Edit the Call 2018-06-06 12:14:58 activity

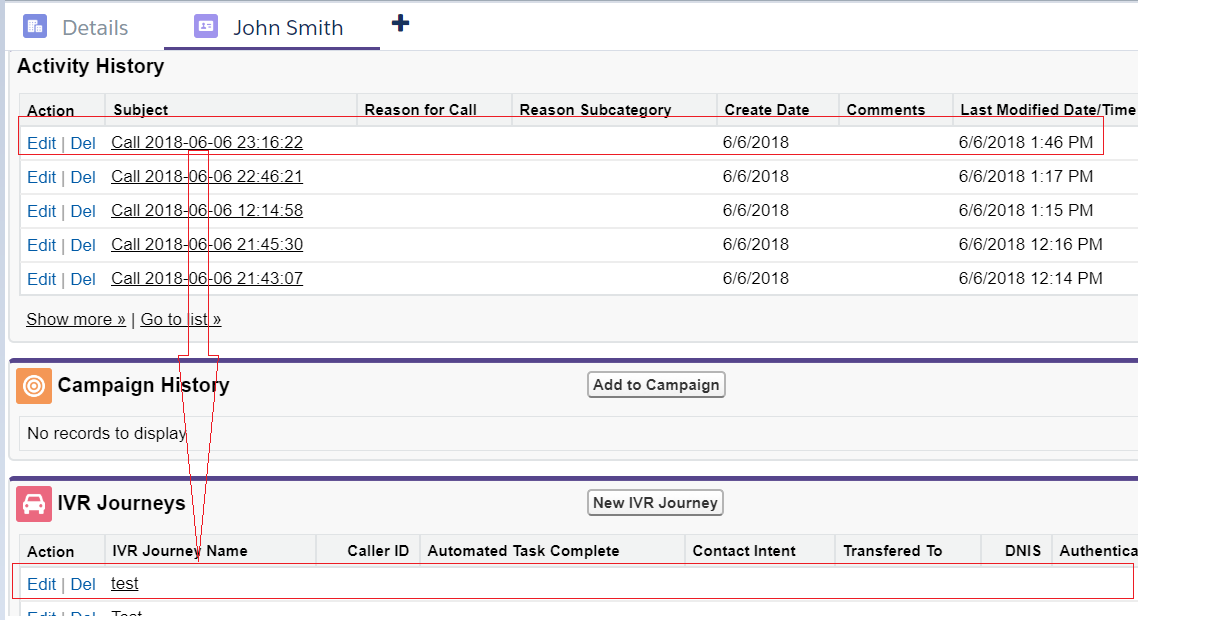[41, 211]
